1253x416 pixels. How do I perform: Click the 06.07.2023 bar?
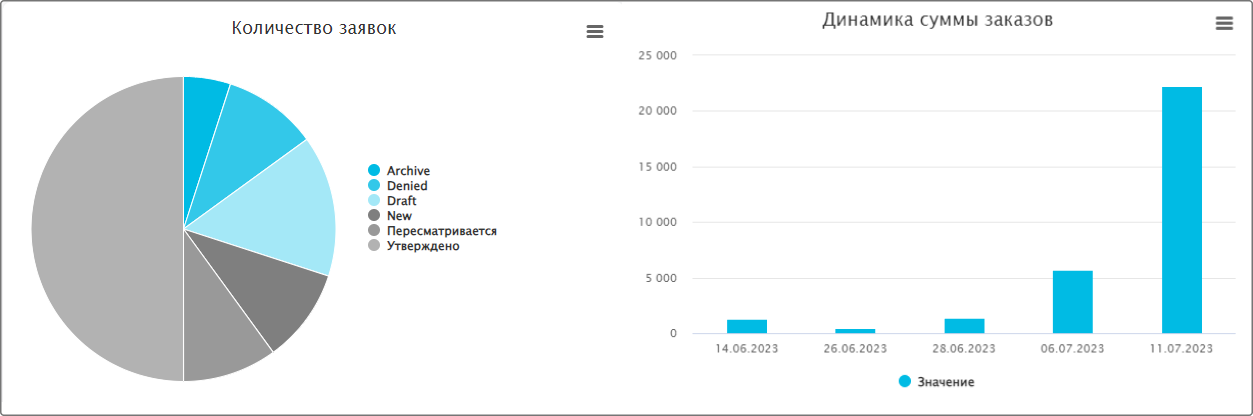(1072, 302)
